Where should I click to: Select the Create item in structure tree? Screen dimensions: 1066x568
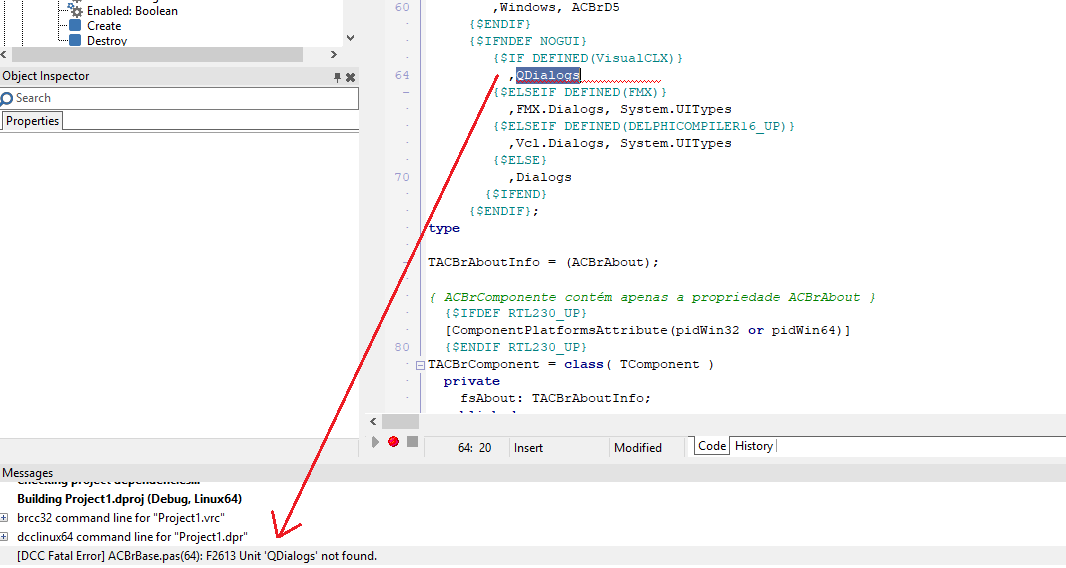104,26
